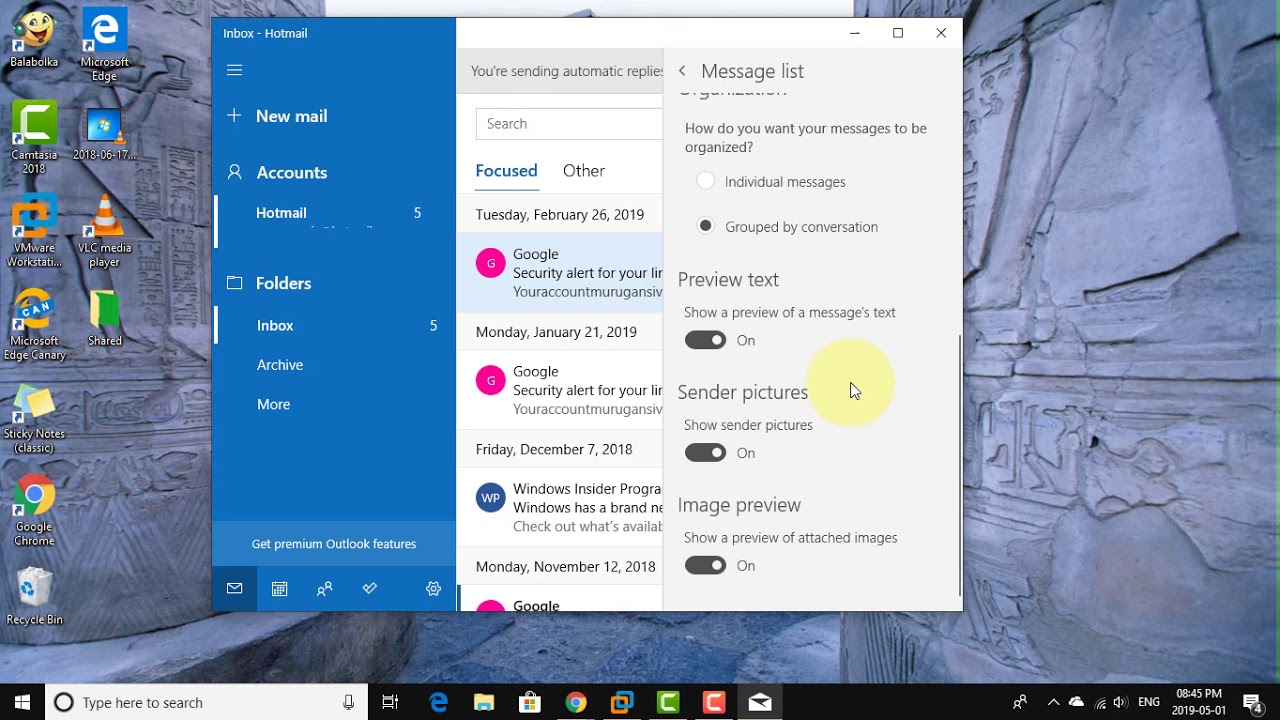Viewport: 1280px width, 720px height.
Task: Click the OneDrive cloud tray icon
Action: [x=1076, y=702]
